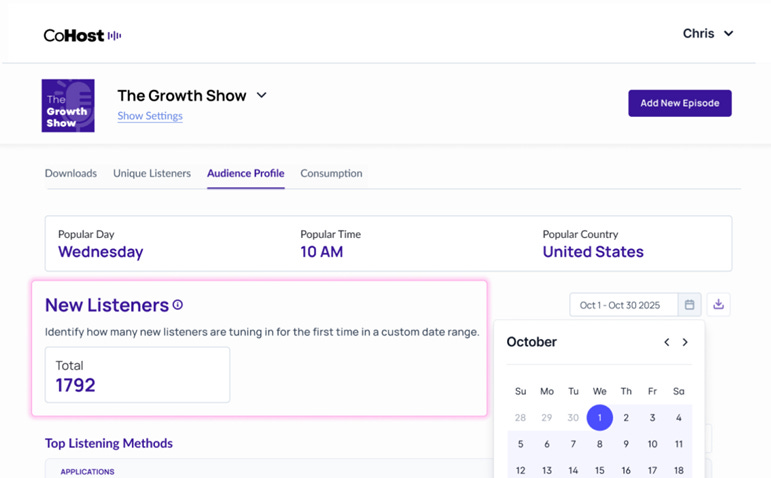Go to previous month in calendar
Viewport: 771px width, 478px height.
[x=667, y=342]
